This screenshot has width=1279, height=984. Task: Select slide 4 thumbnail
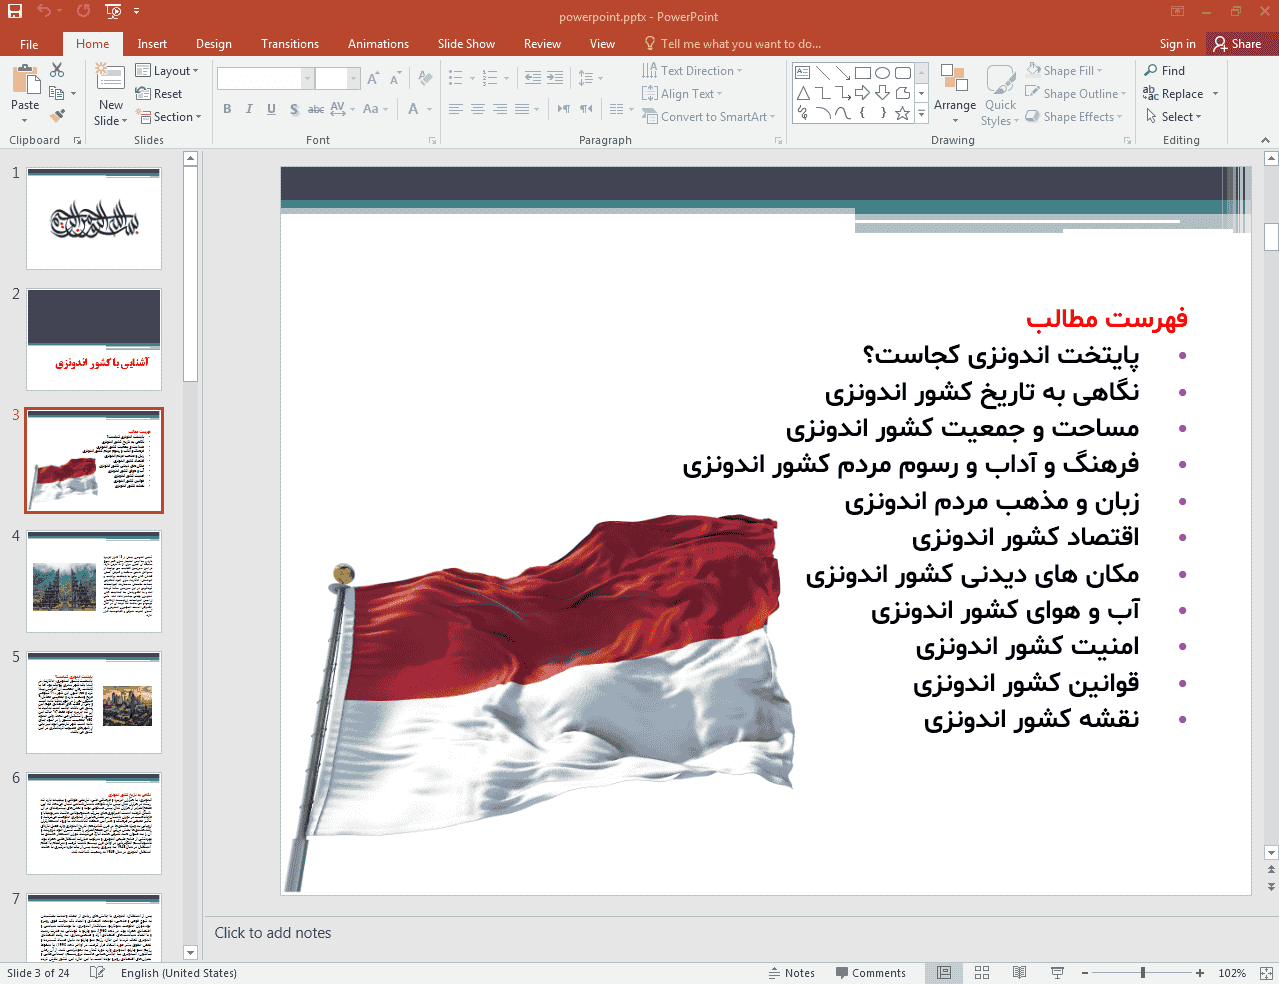(x=94, y=582)
